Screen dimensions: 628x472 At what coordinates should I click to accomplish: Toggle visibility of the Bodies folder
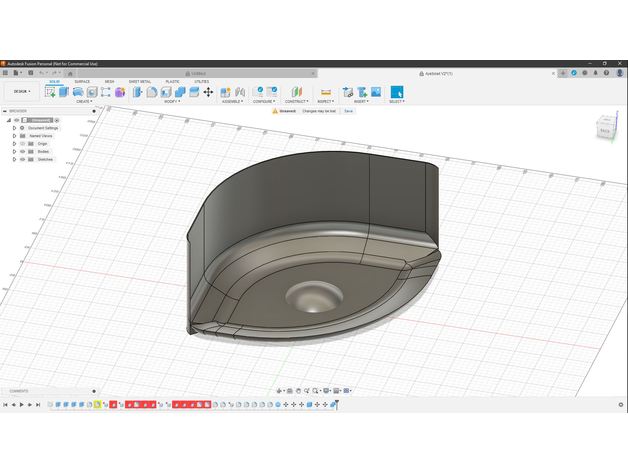[22, 151]
